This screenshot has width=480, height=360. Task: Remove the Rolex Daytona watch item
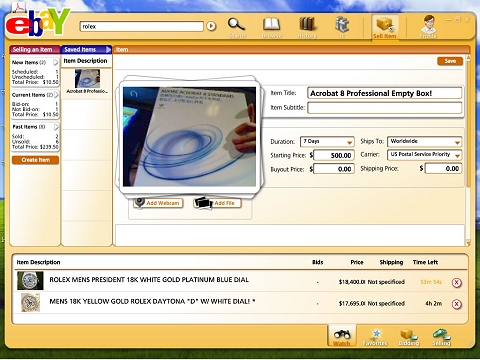tap(456, 304)
